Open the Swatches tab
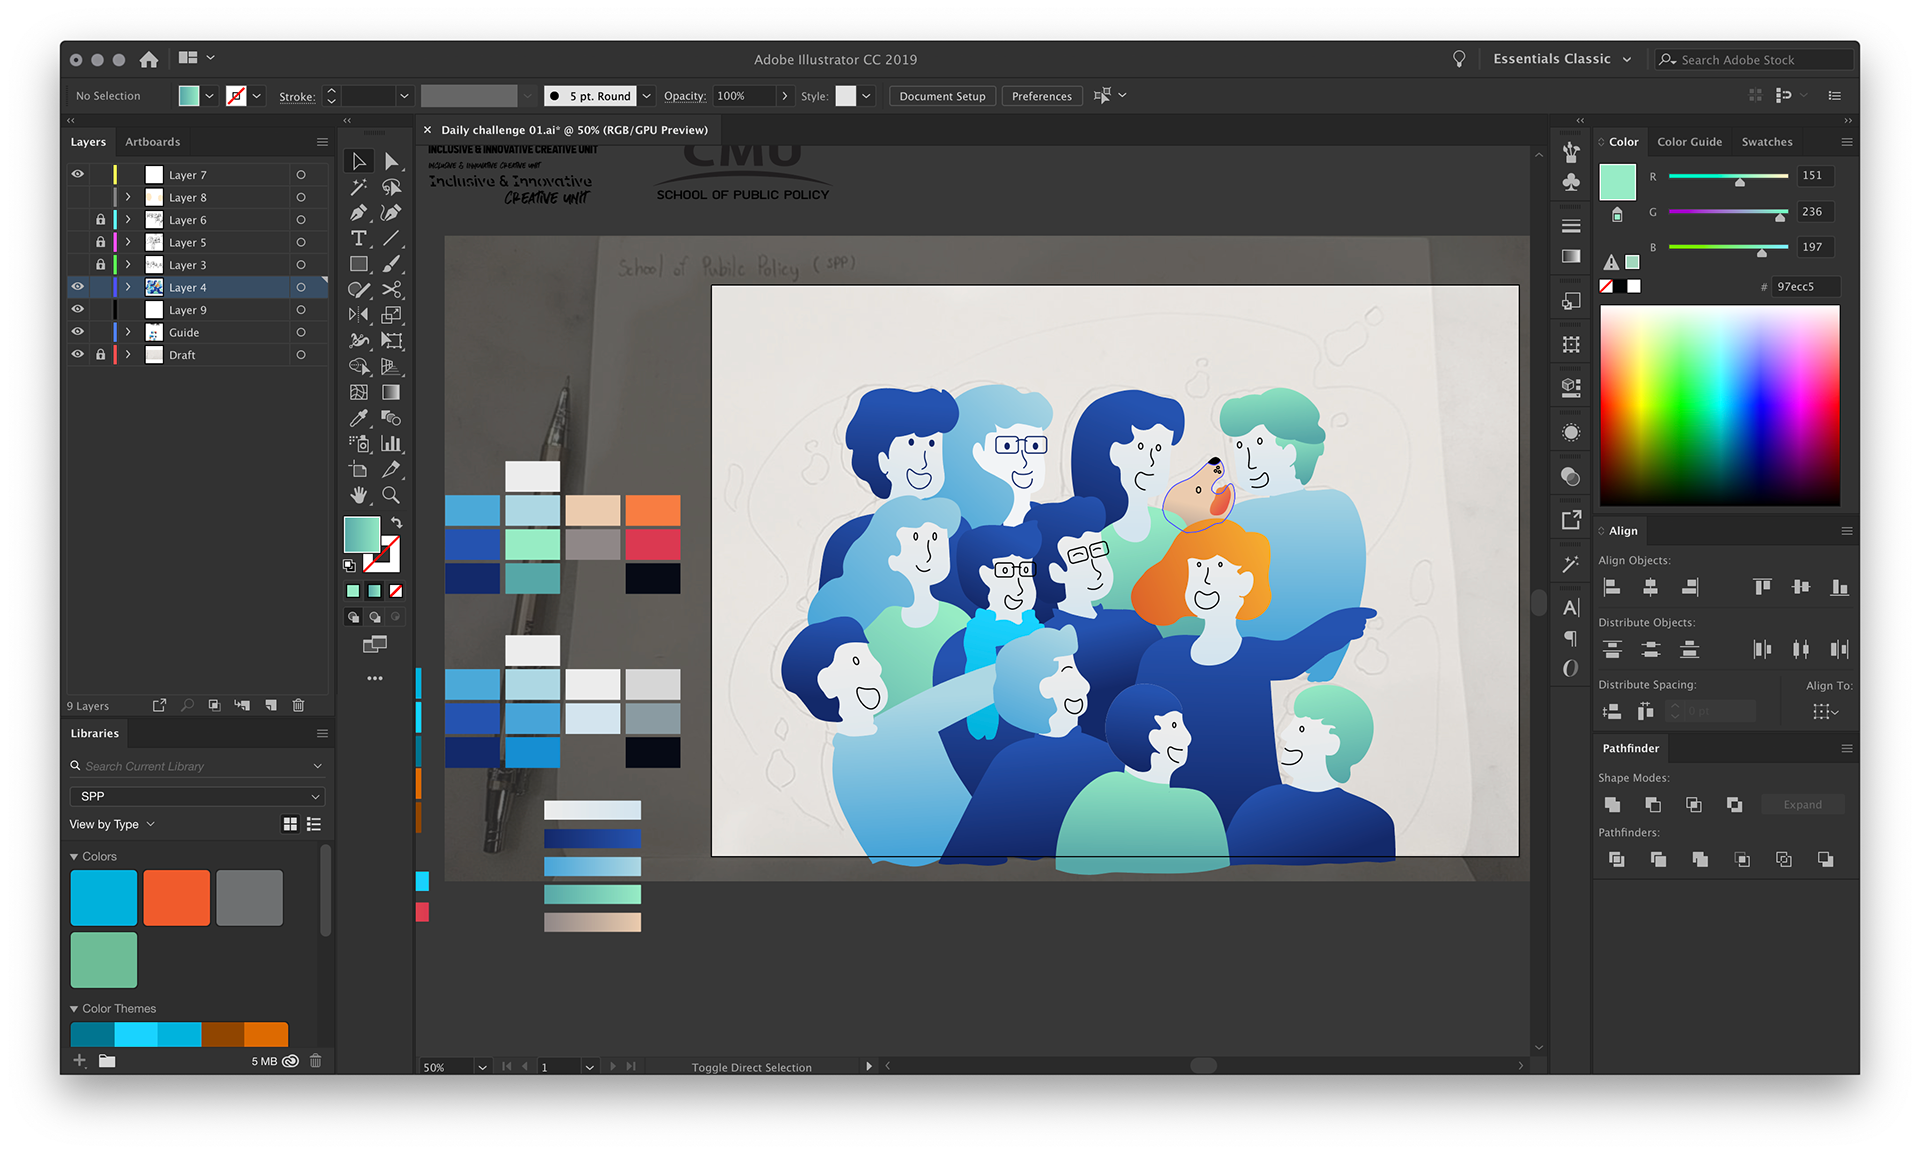Screen dimensions: 1920x1154 pos(1766,142)
